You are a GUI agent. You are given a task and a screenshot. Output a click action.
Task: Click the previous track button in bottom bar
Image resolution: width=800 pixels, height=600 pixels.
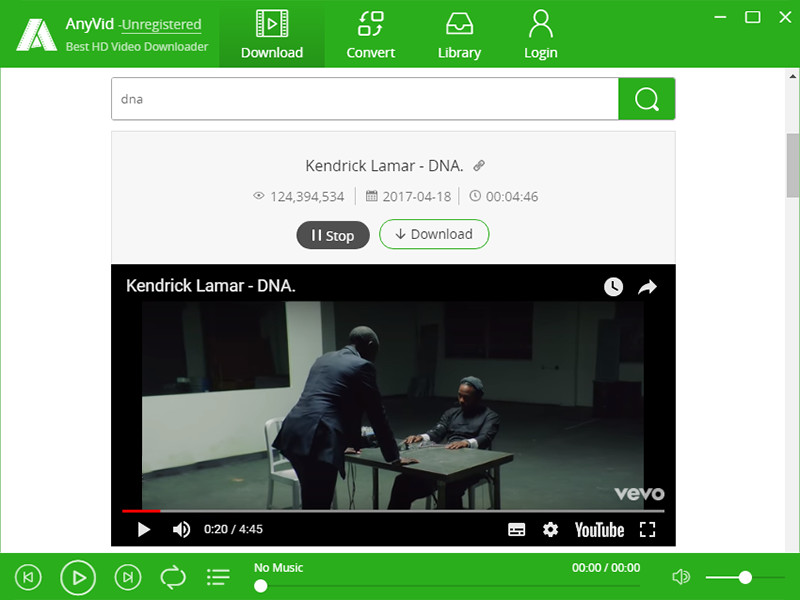point(28,577)
